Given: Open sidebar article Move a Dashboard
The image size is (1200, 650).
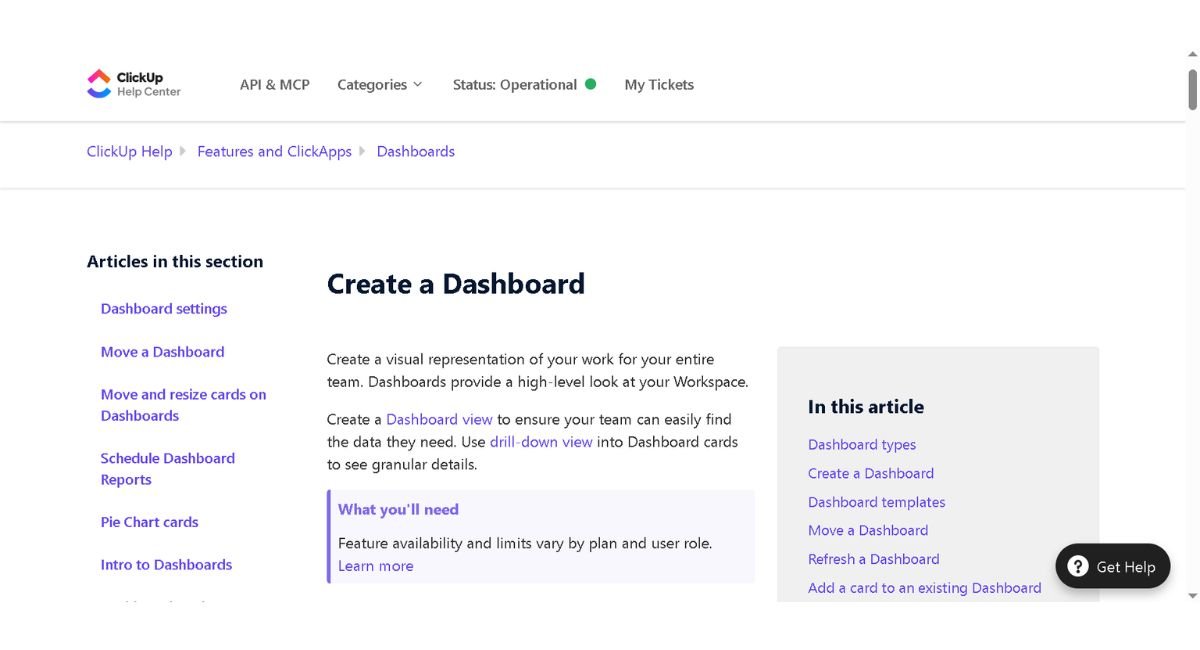Looking at the screenshot, I should [x=163, y=352].
